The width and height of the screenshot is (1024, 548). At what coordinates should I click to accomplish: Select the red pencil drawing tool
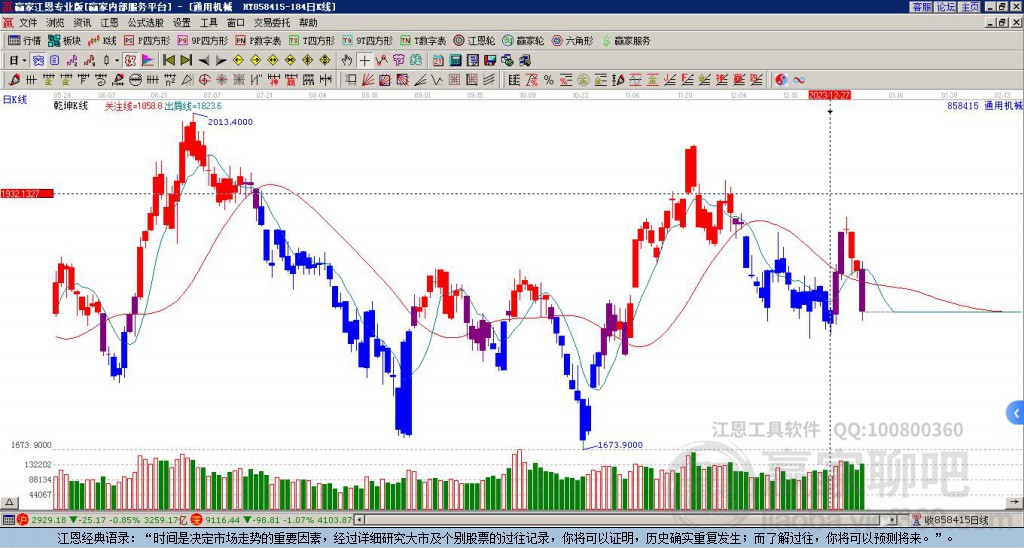(14, 80)
